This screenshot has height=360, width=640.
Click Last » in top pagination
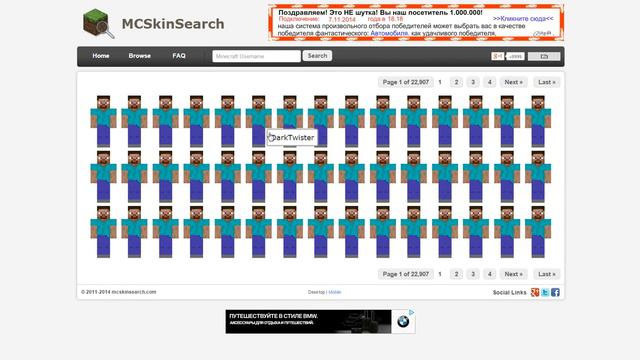coord(547,82)
